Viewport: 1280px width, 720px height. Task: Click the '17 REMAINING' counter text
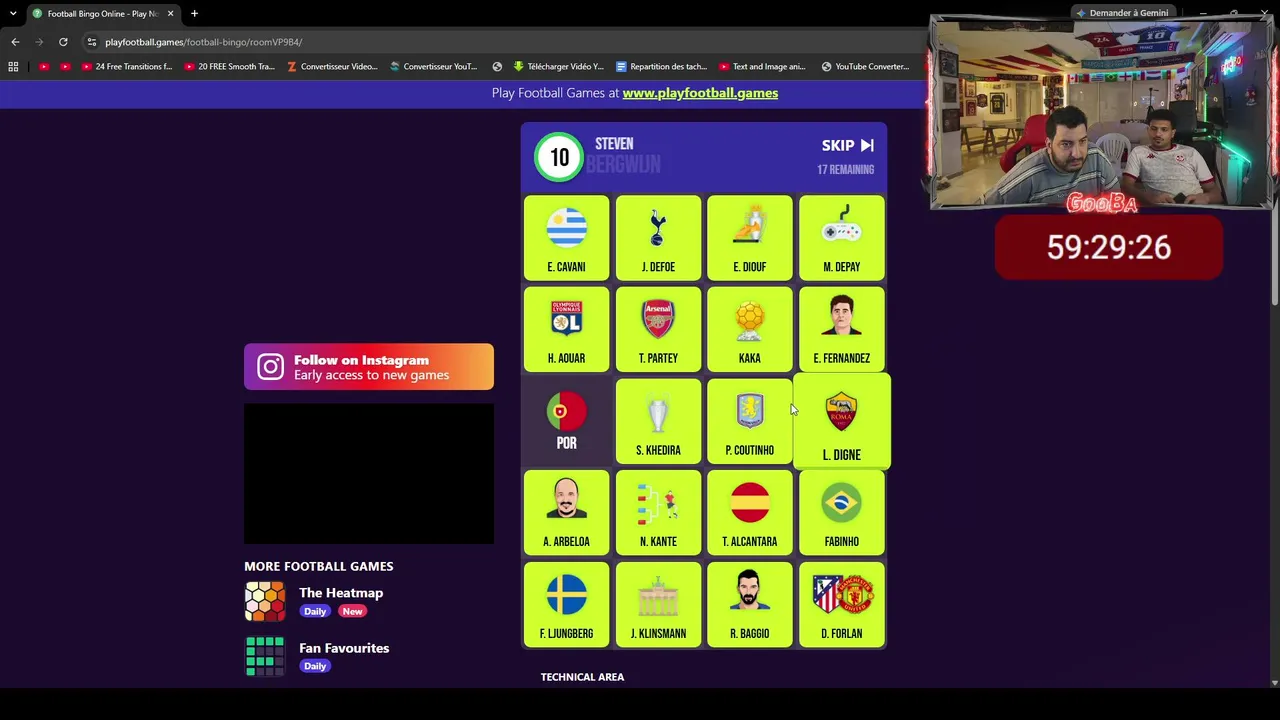(x=846, y=170)
